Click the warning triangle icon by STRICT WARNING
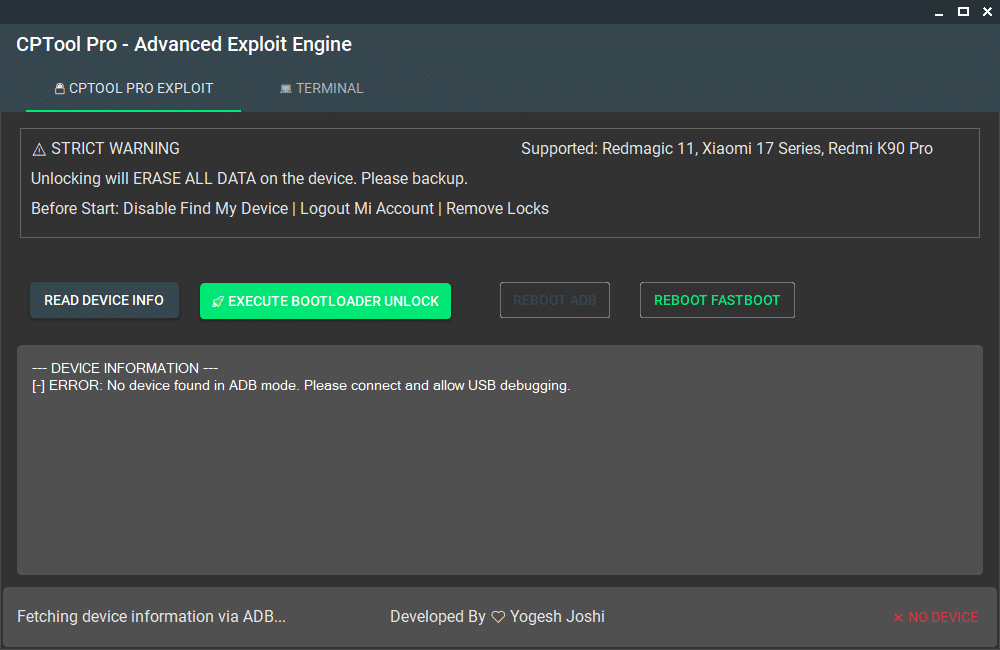Screen dimensions: 1000x650 (39, 149)
